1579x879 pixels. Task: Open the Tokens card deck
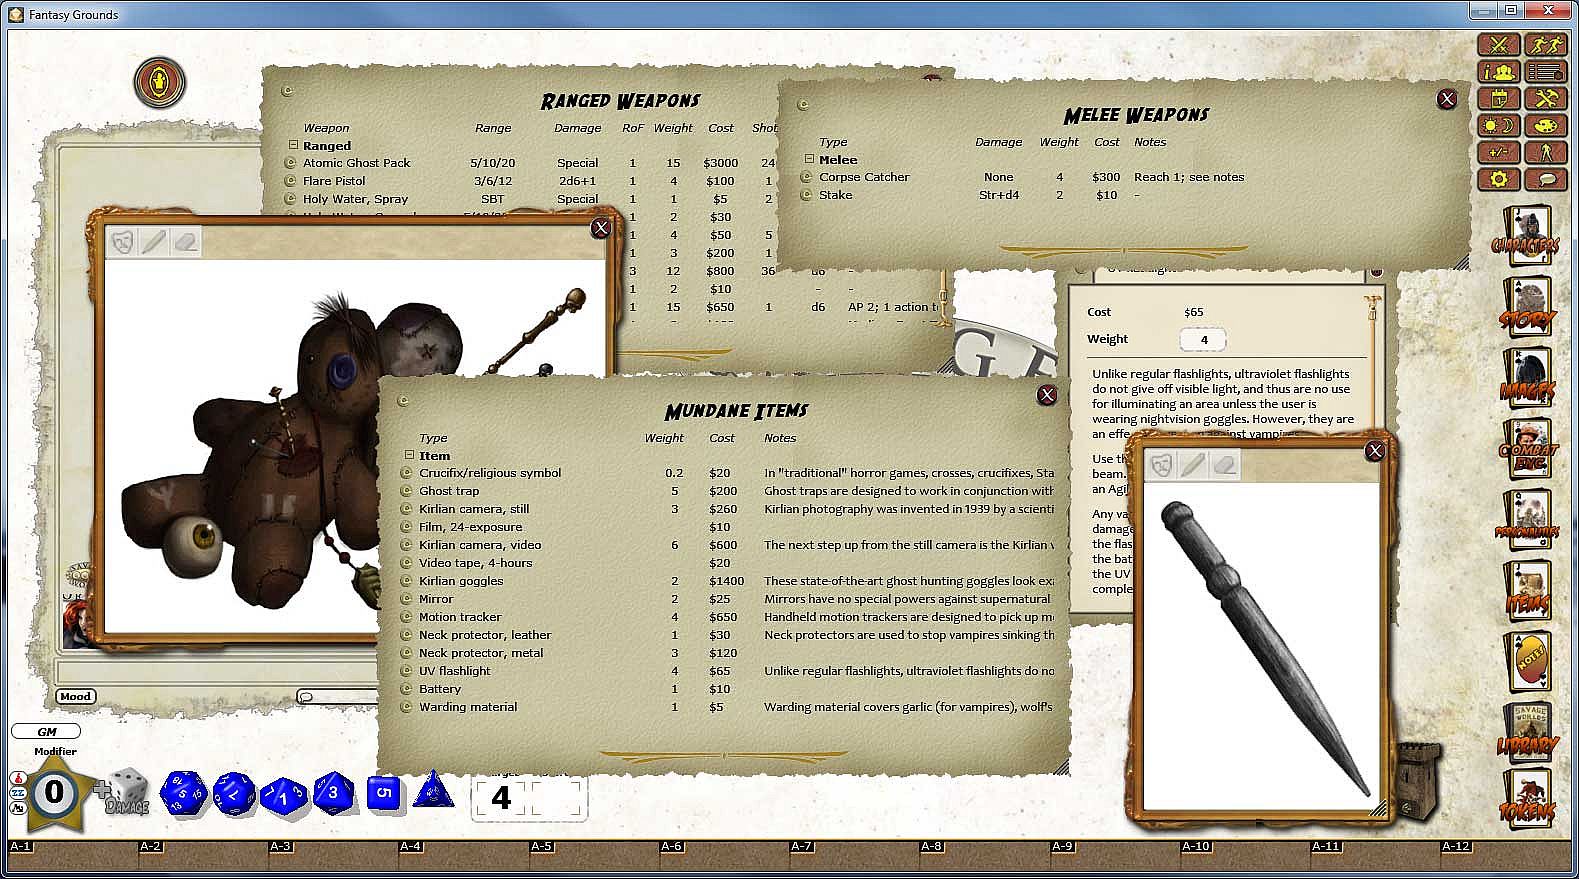tap(1526, 797)
